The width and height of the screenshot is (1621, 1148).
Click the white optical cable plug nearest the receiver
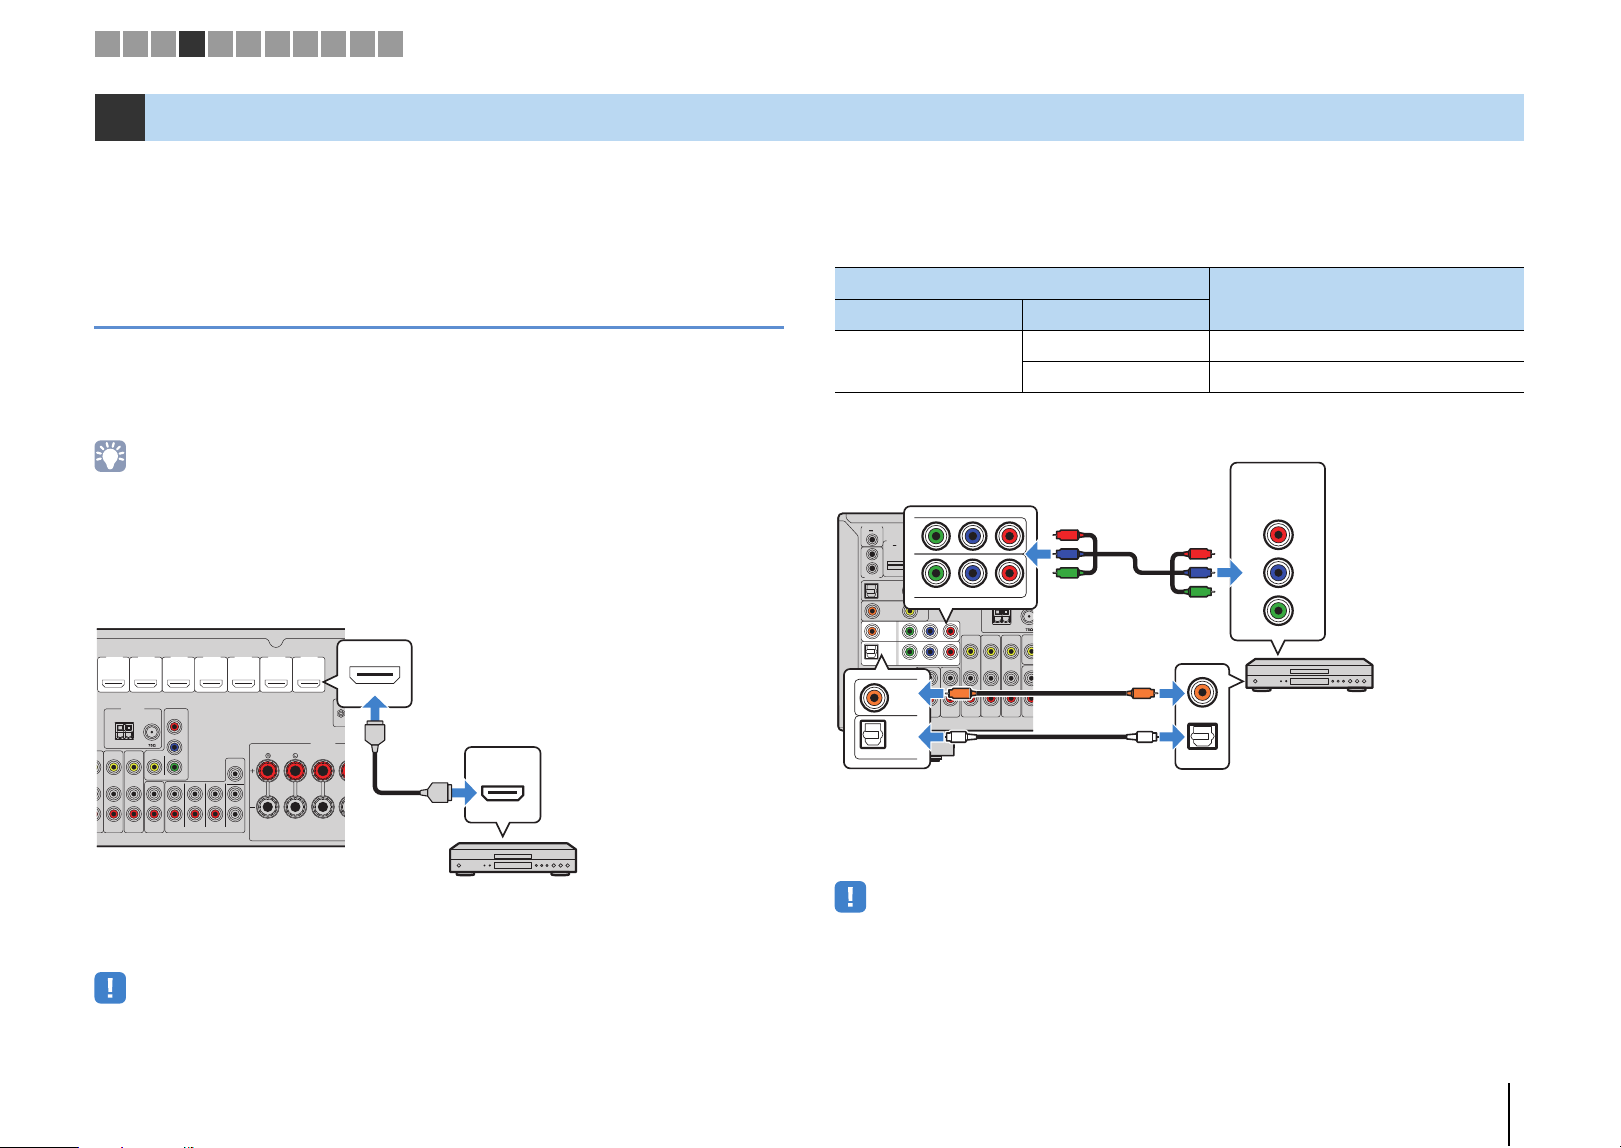pyautogui.click(x=958, y=737)
